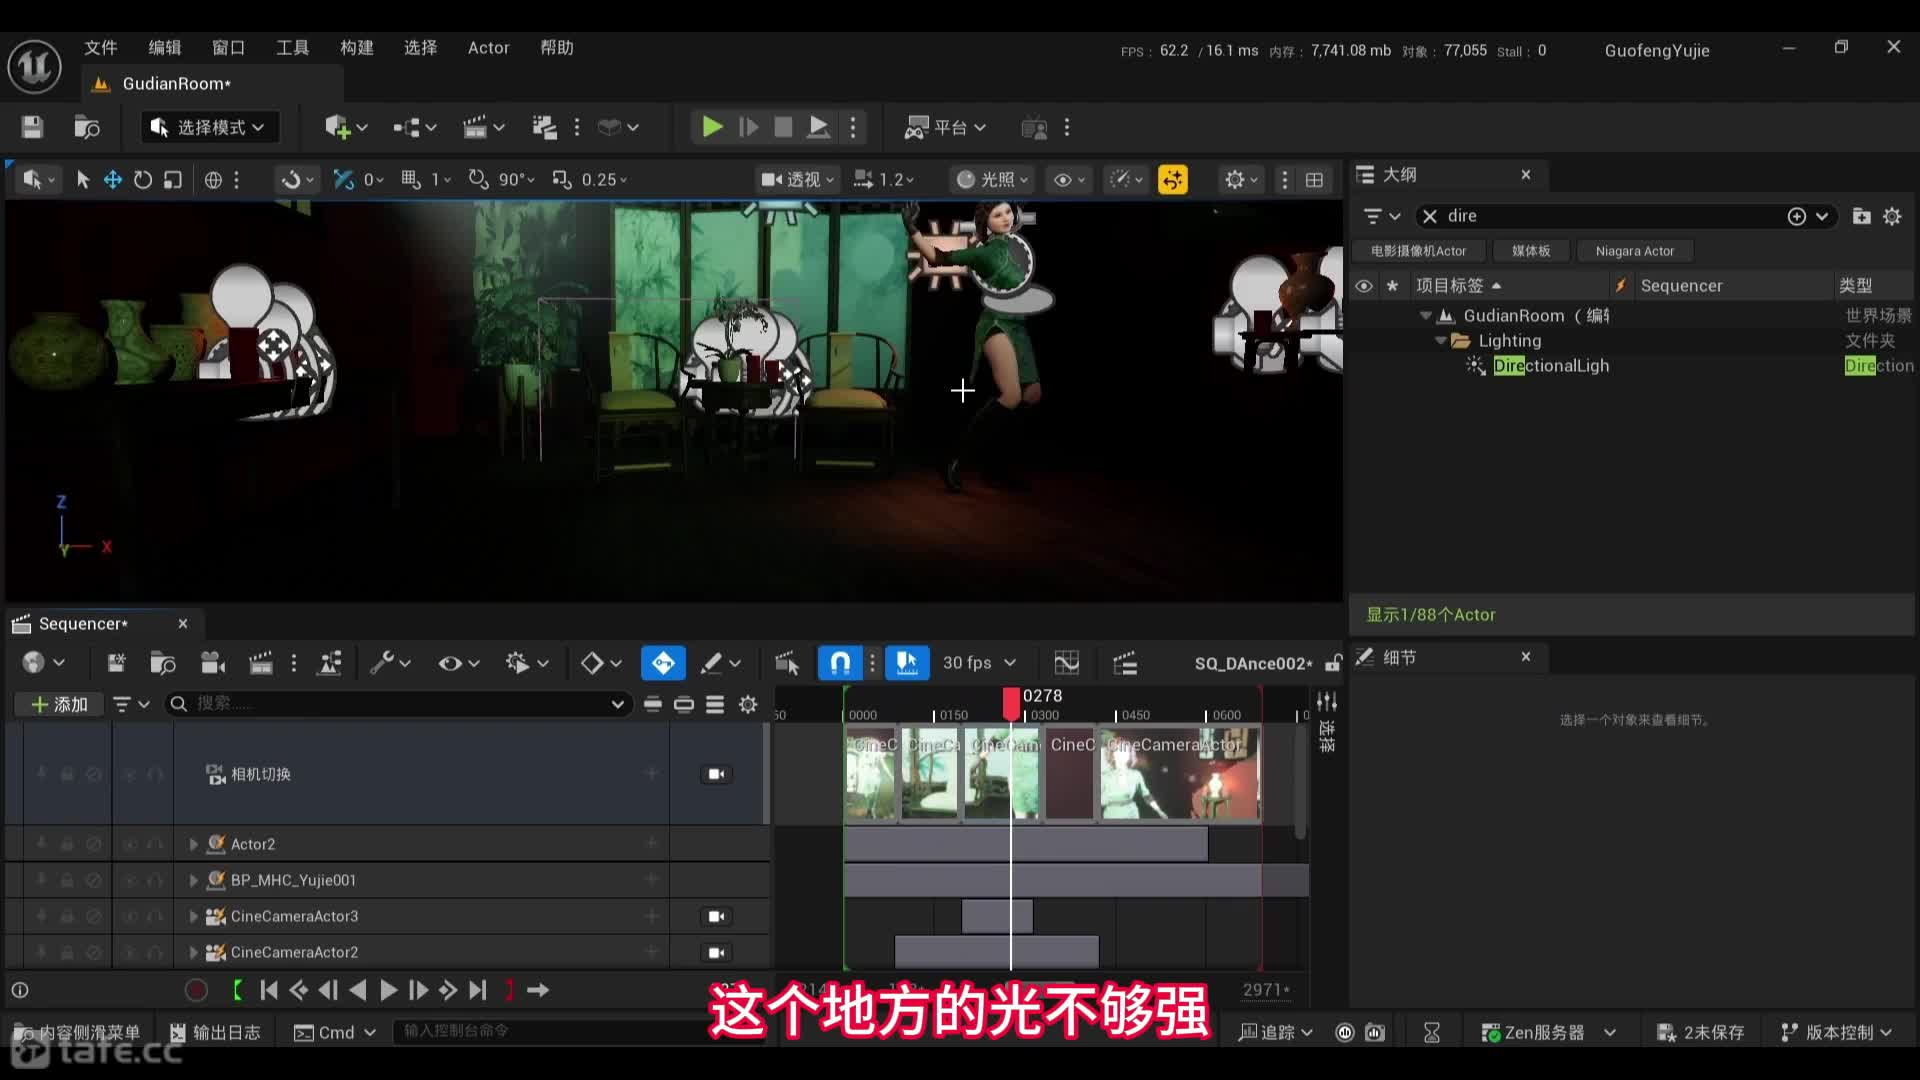The image size is (1920, 1080).
Task: Switch to the Sequencer tab
Action: pyautogui.click(x=83, y=624)
